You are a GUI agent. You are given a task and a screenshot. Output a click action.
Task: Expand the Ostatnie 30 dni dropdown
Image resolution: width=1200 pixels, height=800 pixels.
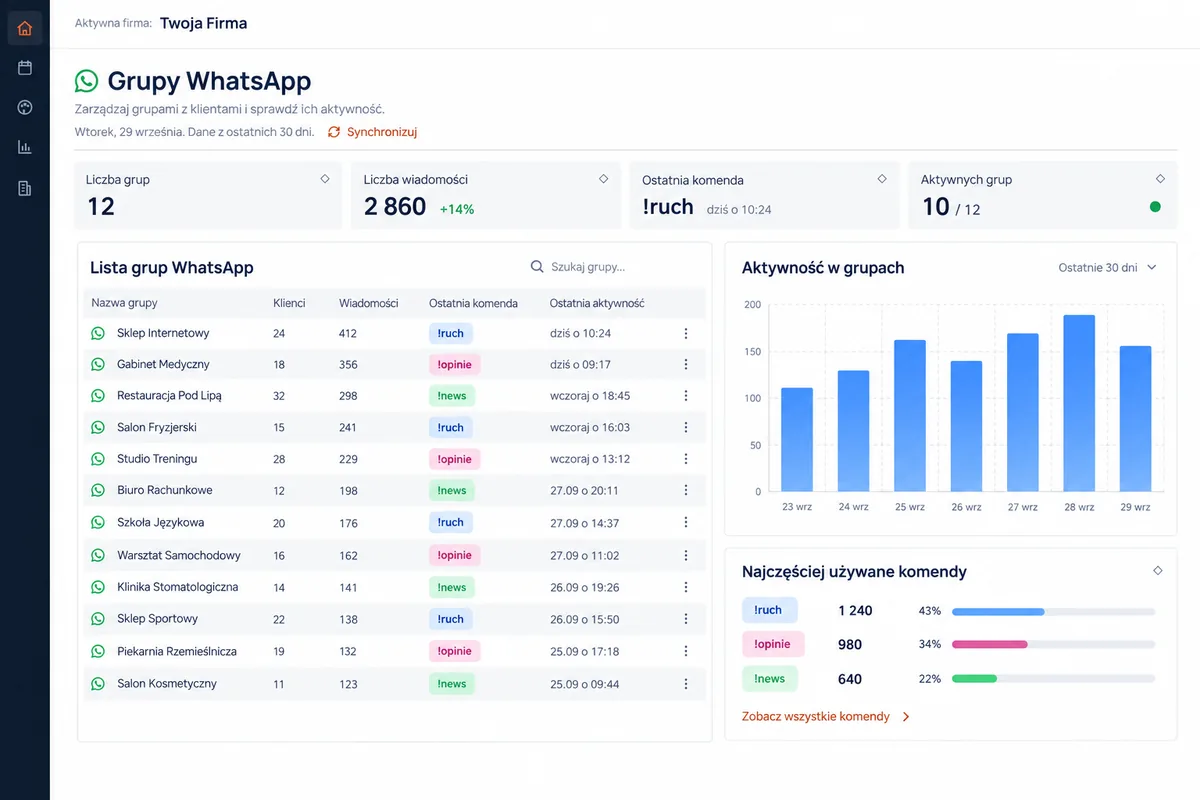[x=1107, y=268]
